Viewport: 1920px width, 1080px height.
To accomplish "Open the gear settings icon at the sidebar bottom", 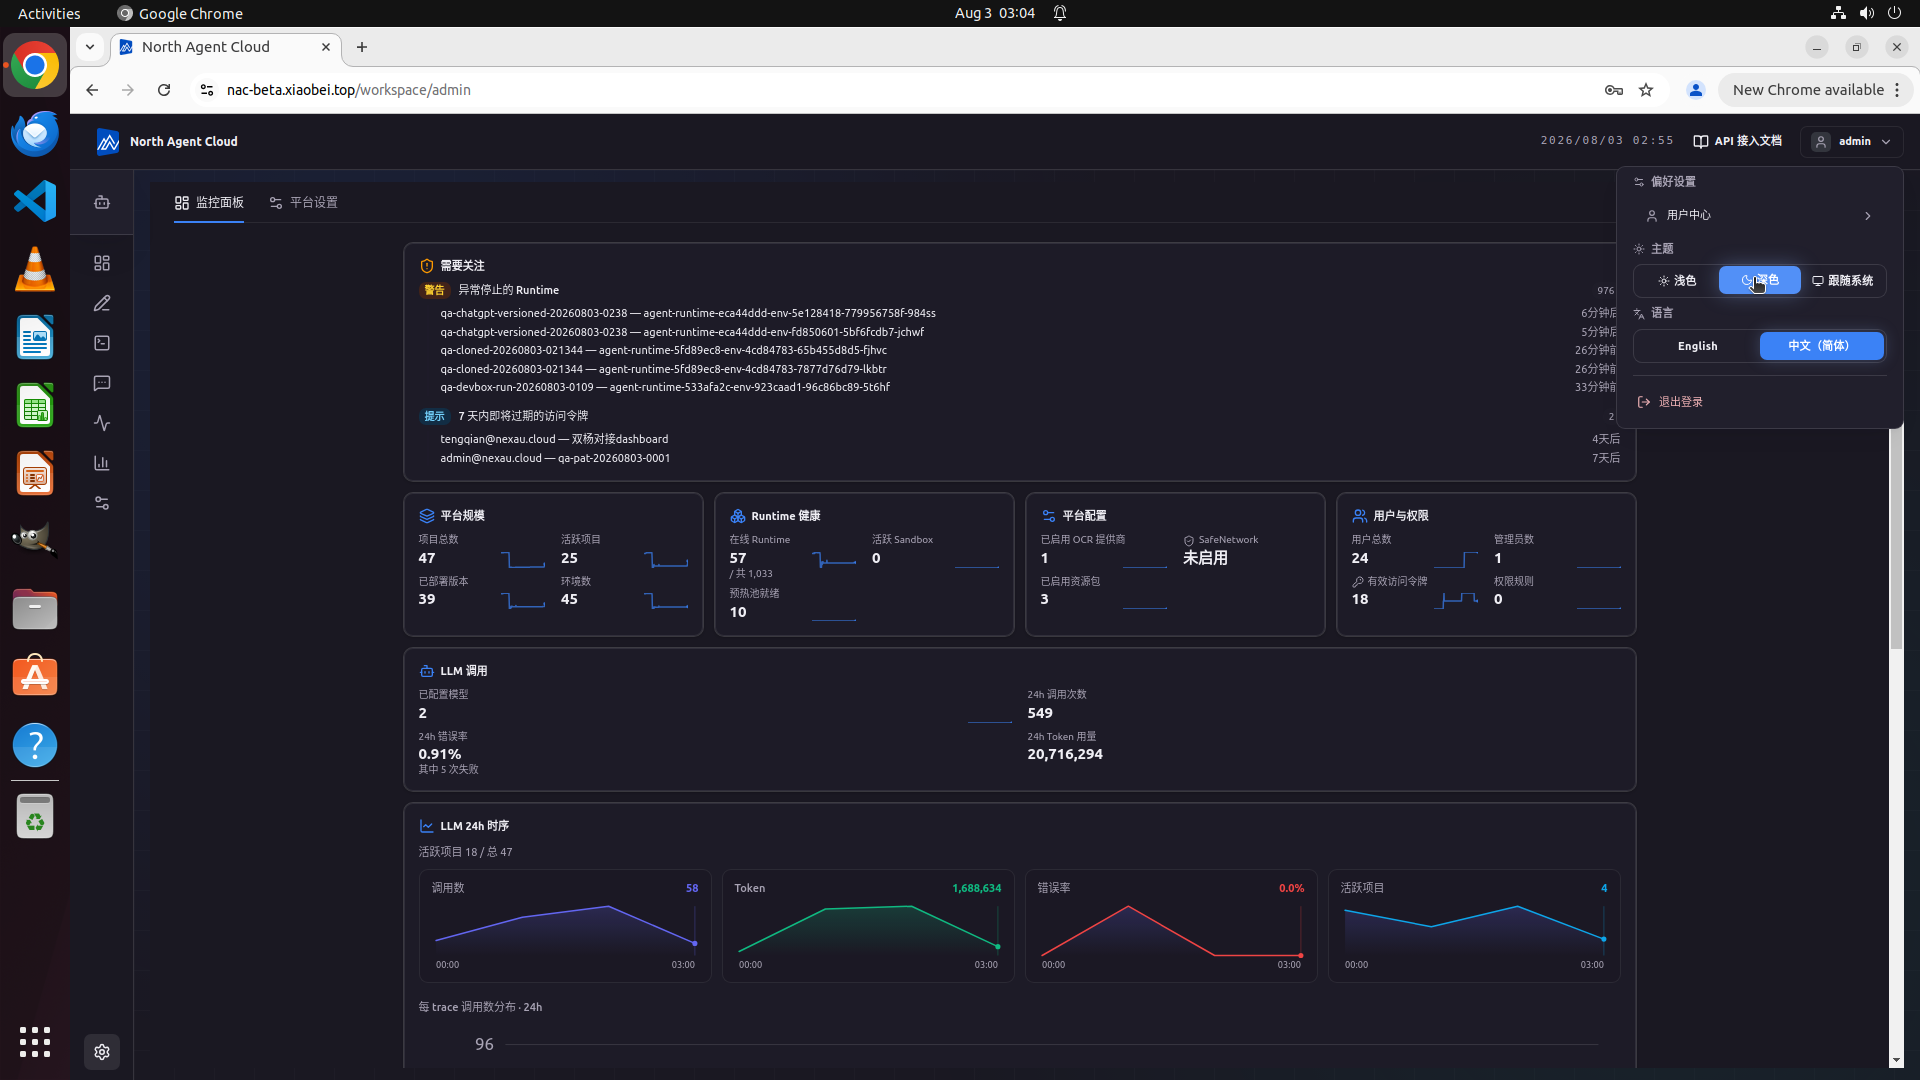I will point(102,1052).
